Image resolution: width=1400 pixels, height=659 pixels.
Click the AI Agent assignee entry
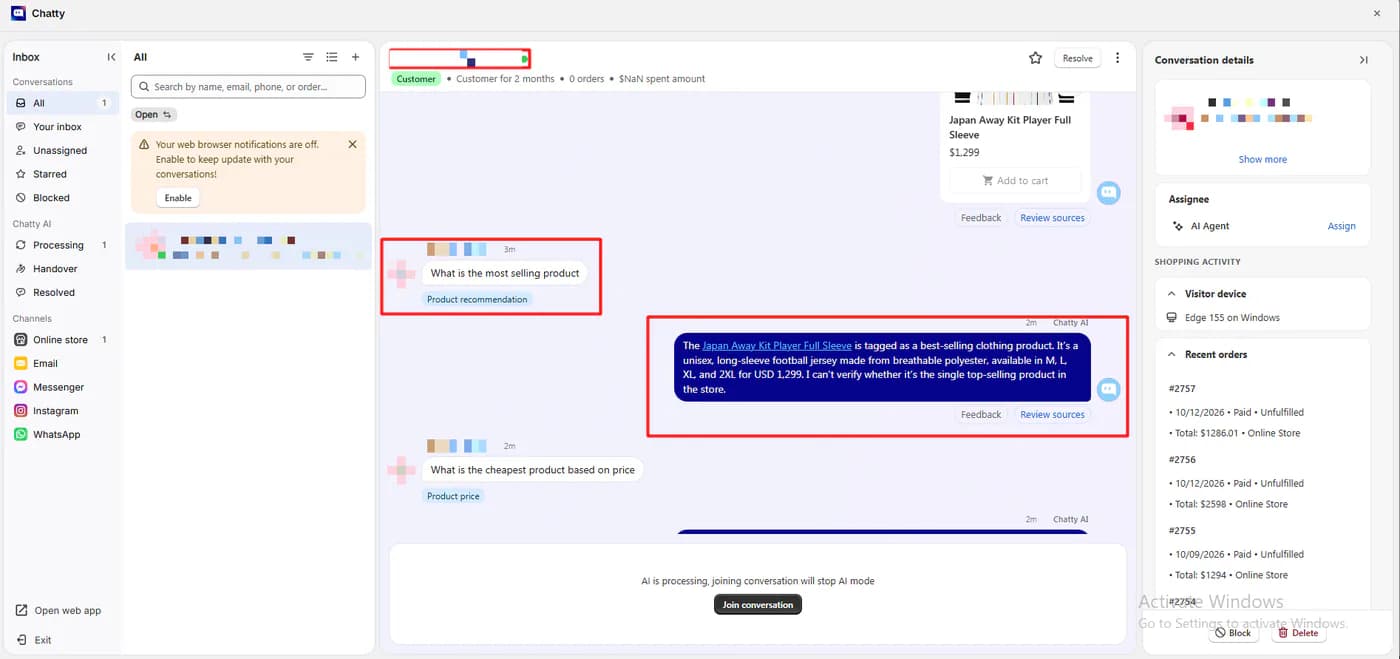1201,226
